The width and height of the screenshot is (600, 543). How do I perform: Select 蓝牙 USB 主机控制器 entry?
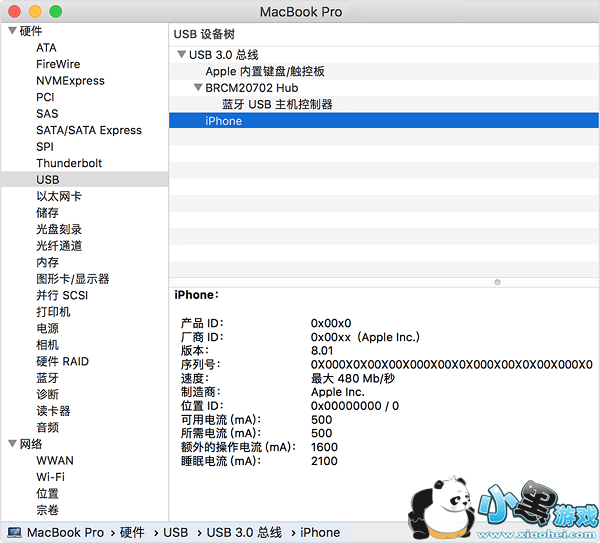(277, 104)
